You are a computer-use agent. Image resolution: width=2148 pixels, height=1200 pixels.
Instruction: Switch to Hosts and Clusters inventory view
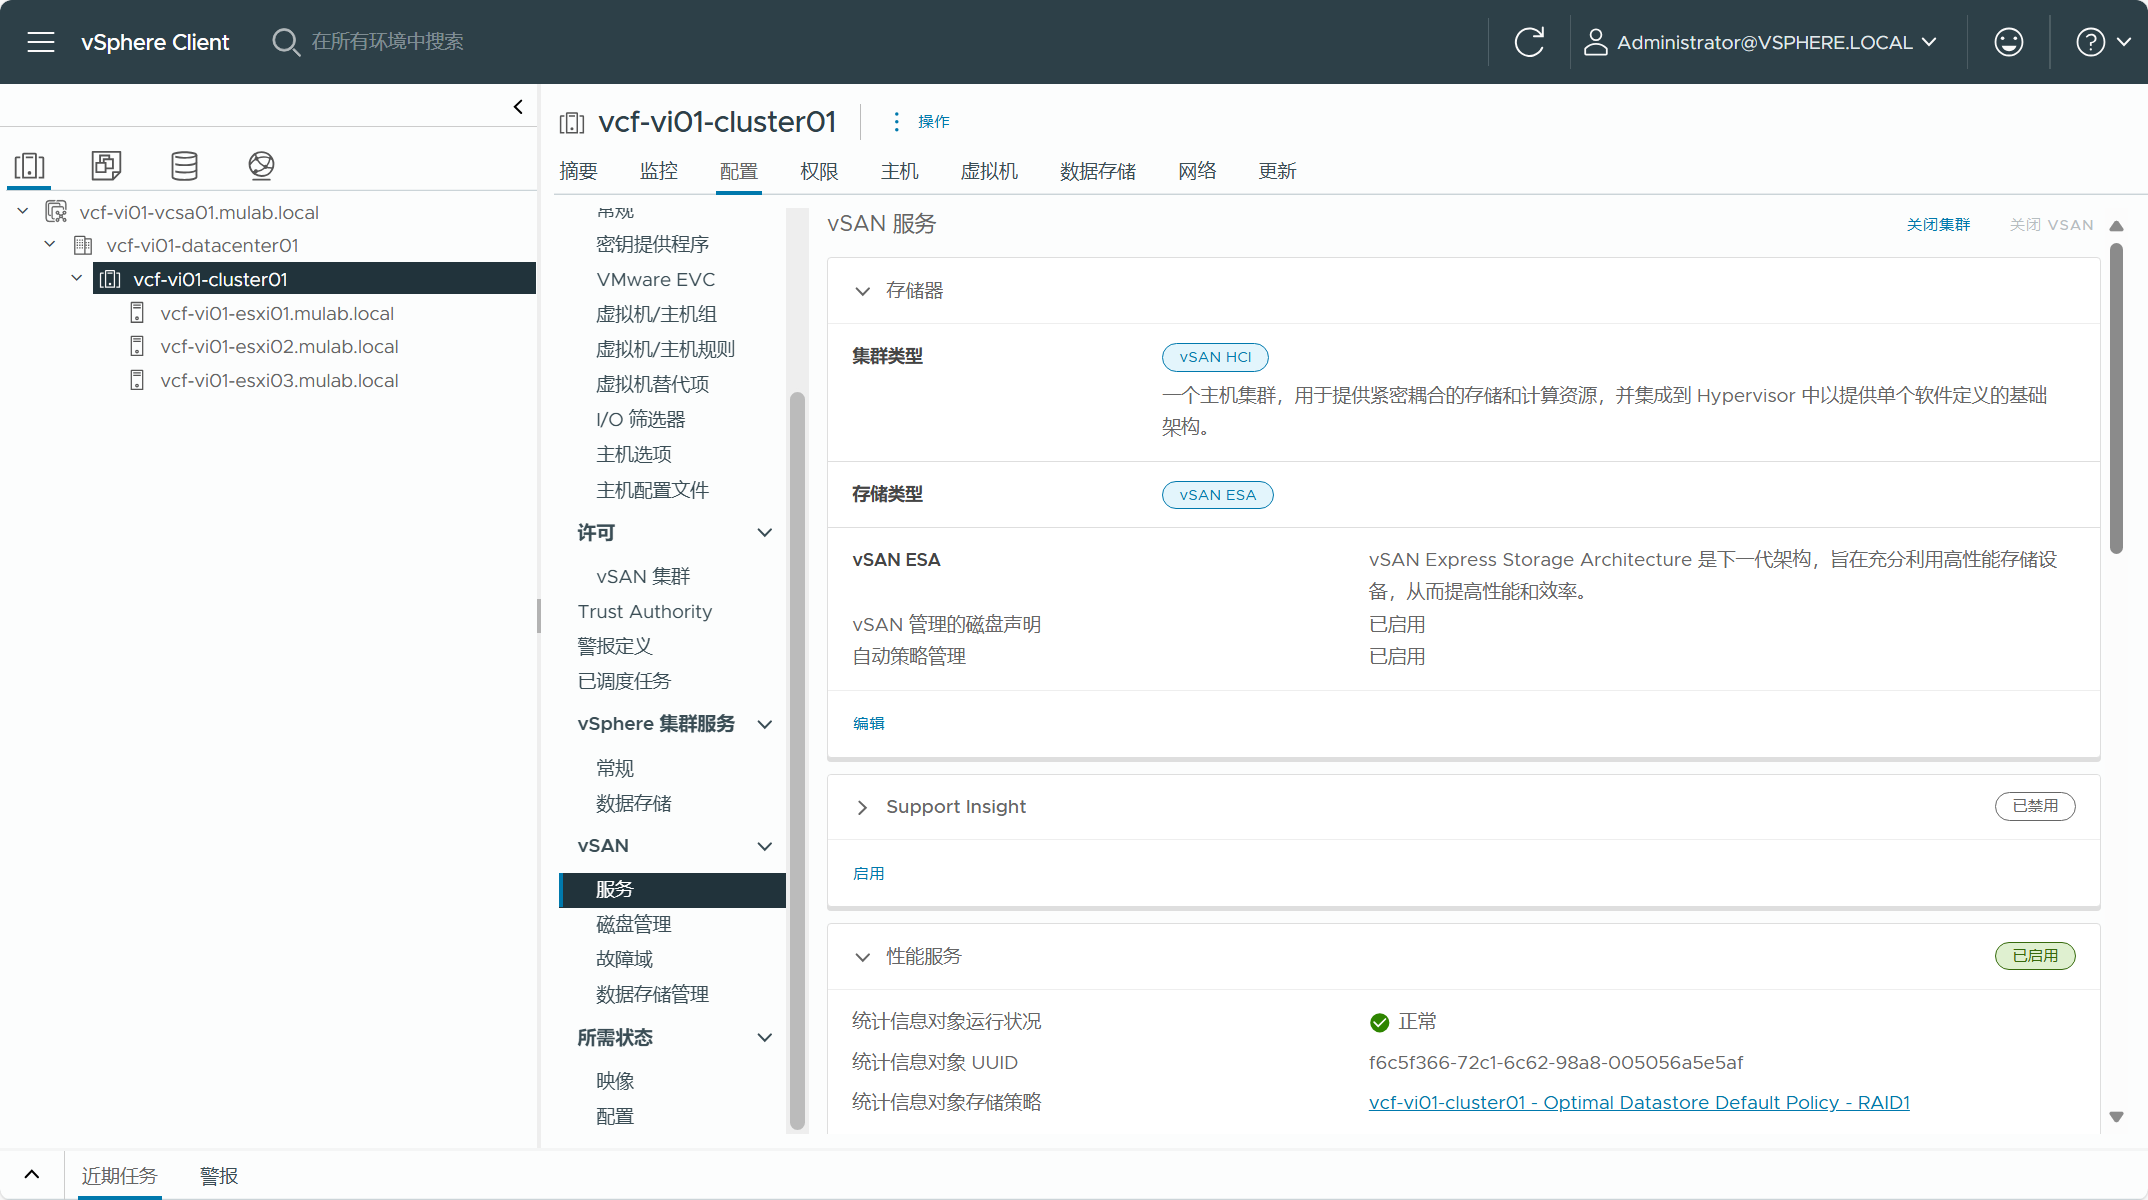tap(30, 165)
